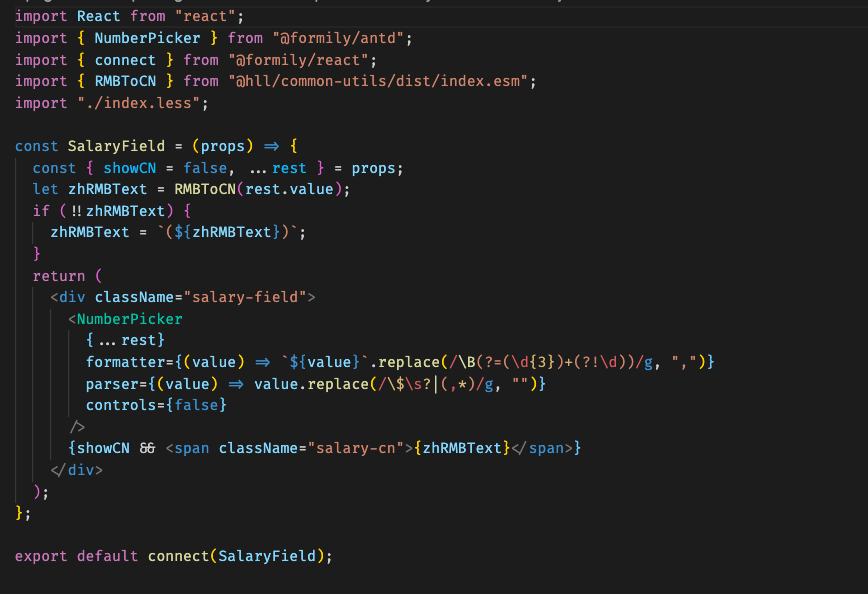Click the "salary-cn" className string
The width and height of the screenshot is (868, 594).
click(356, 448)
